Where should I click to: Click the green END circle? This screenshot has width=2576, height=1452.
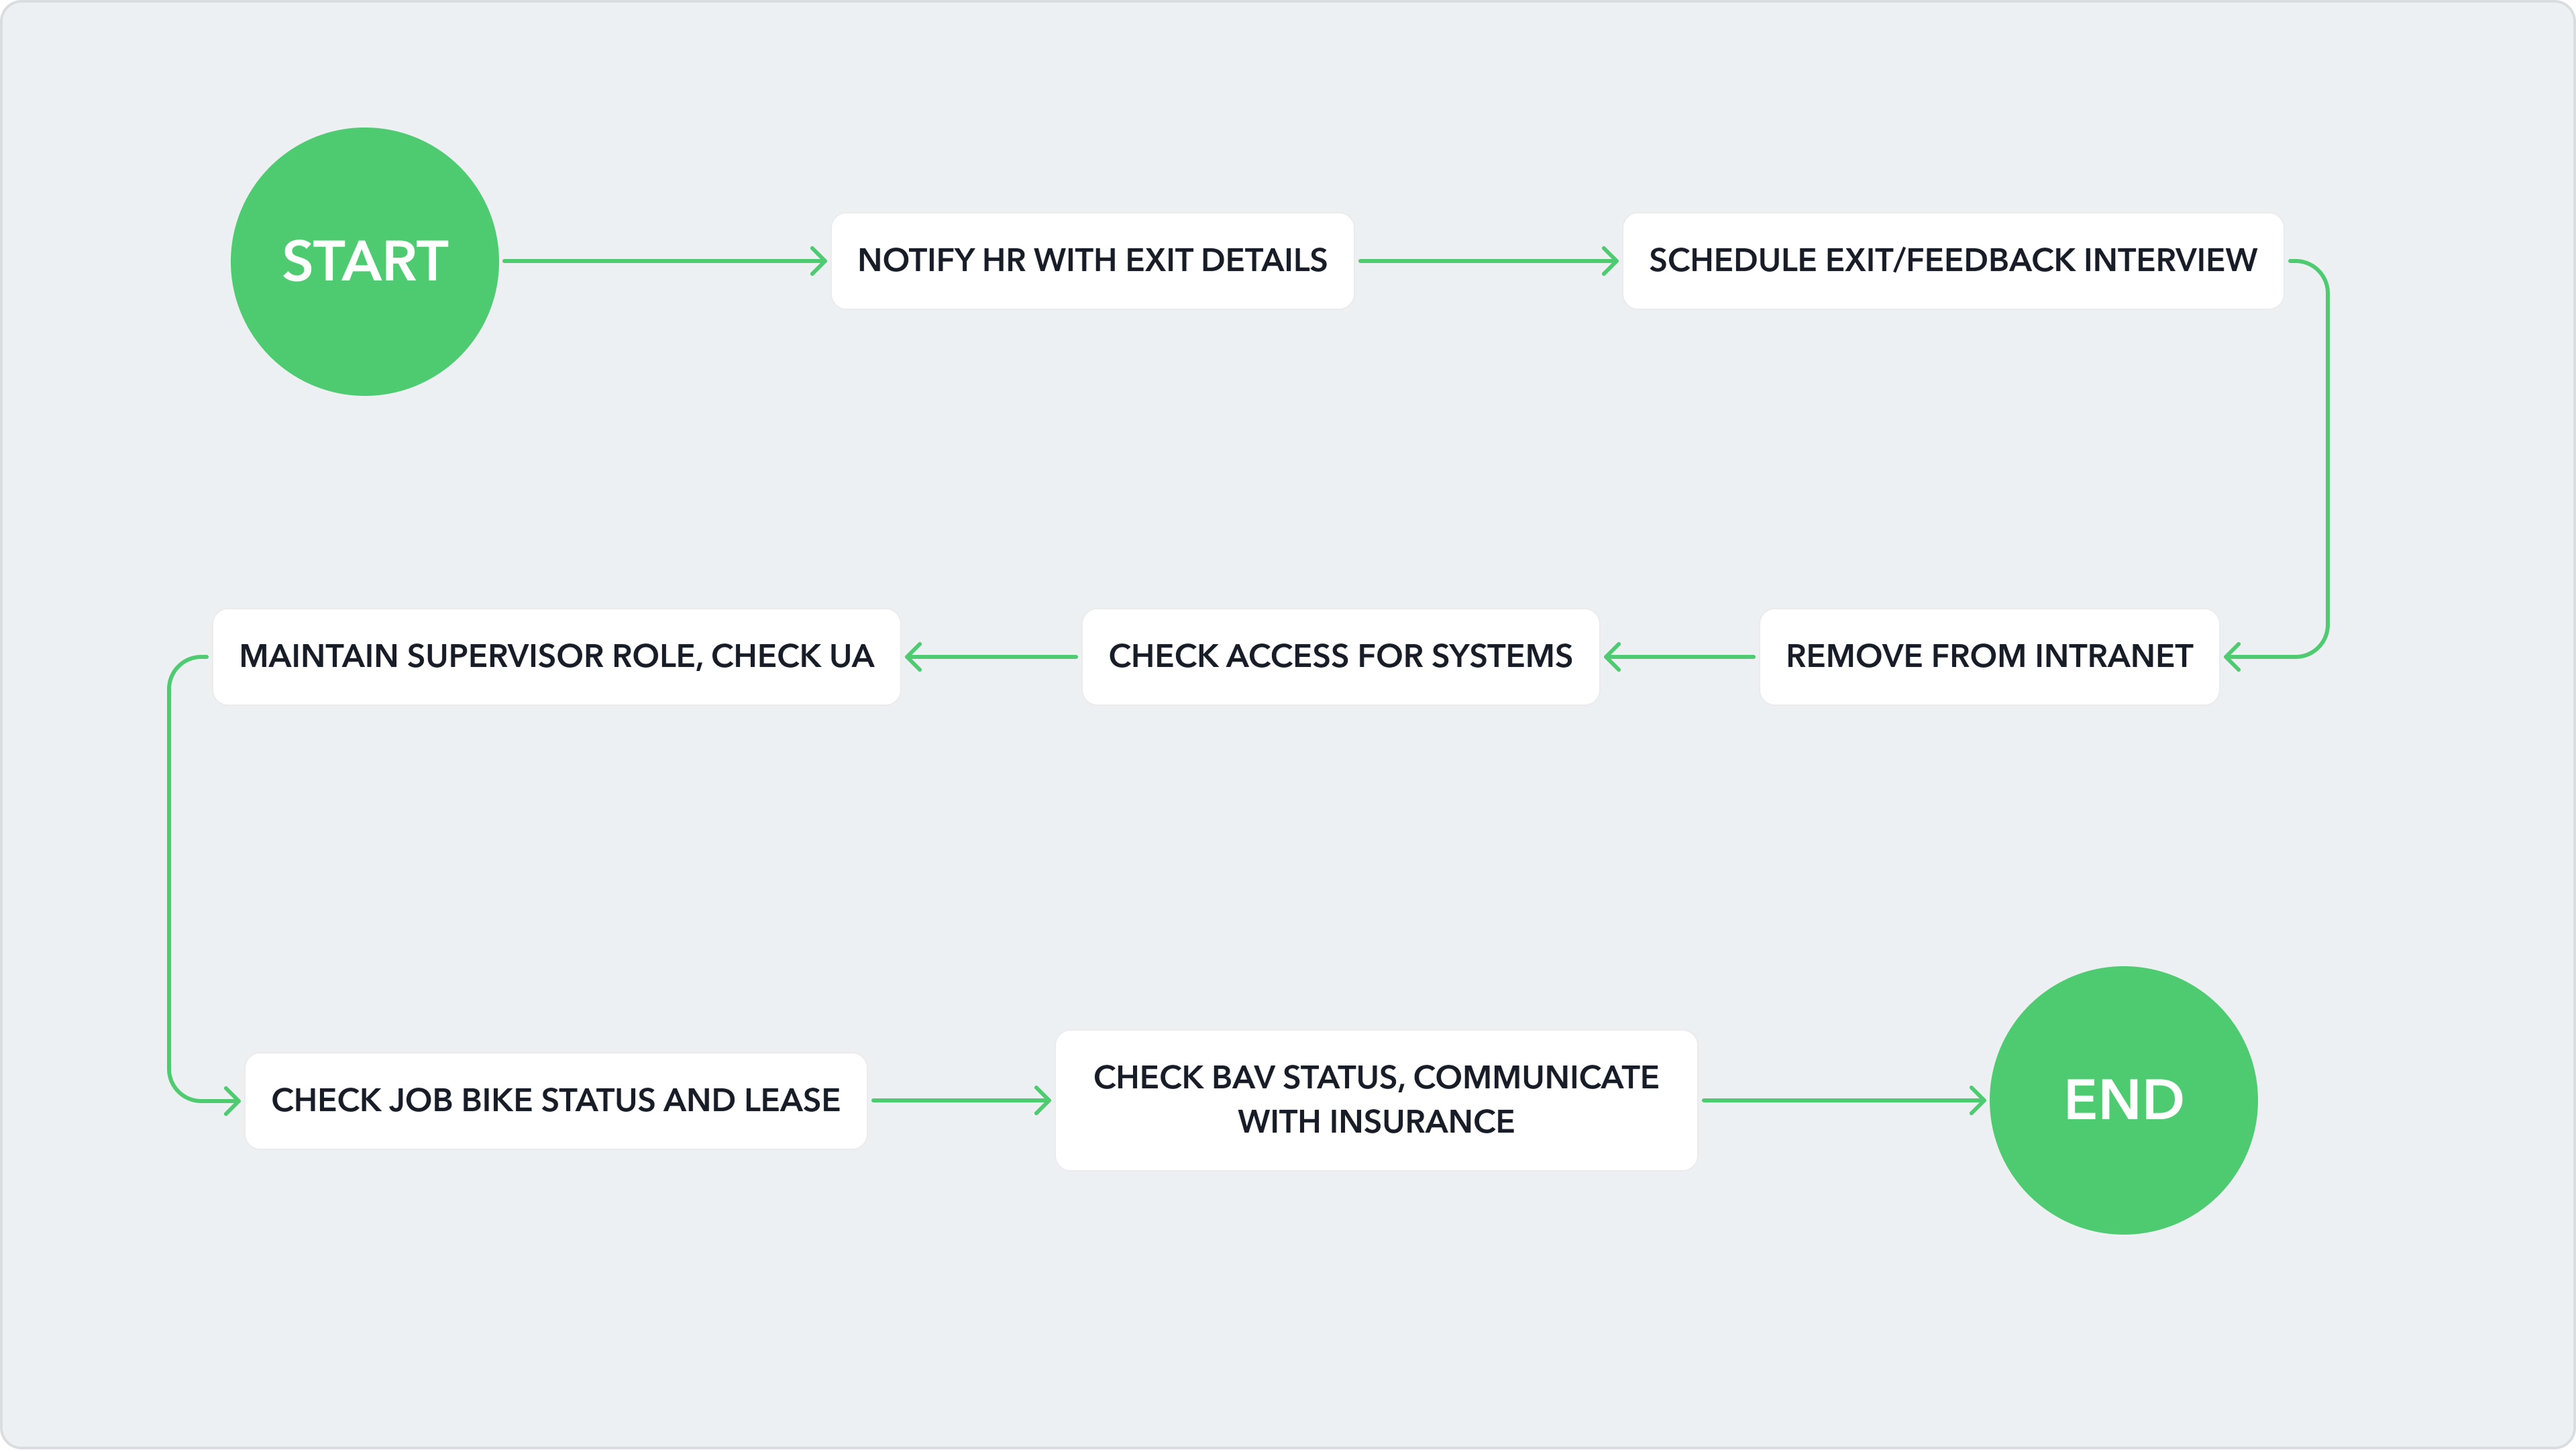(x=2123, y=1100)
